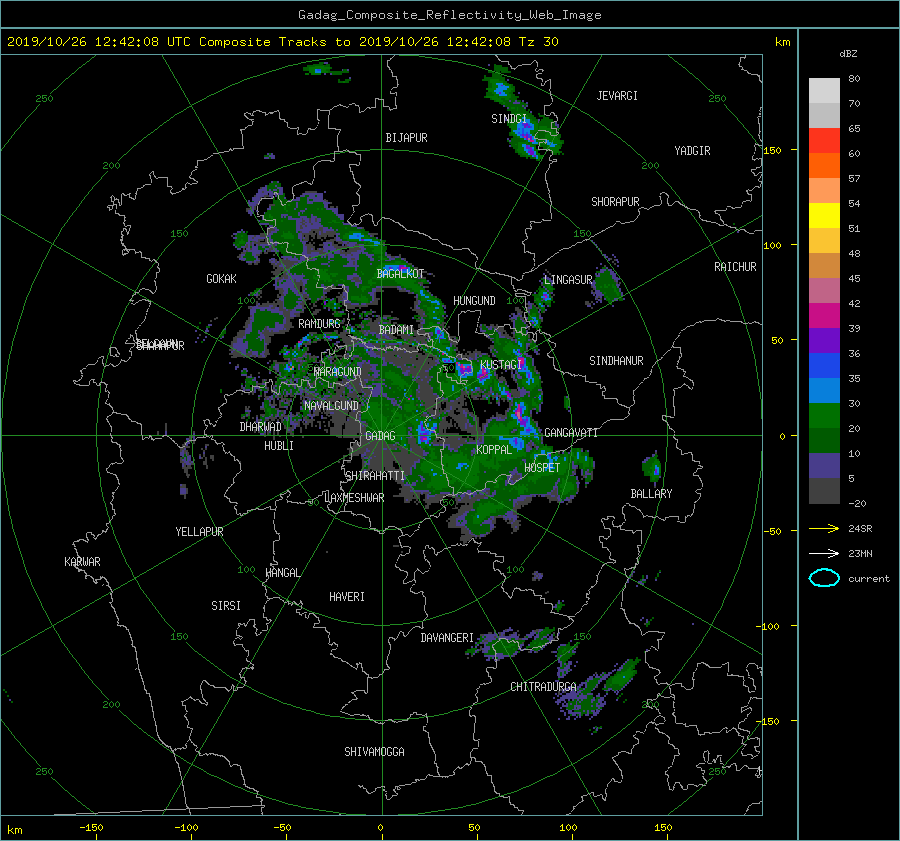Click the DAVANGERI city label
Screen dimensions: 900x841
tap(447, 638)
